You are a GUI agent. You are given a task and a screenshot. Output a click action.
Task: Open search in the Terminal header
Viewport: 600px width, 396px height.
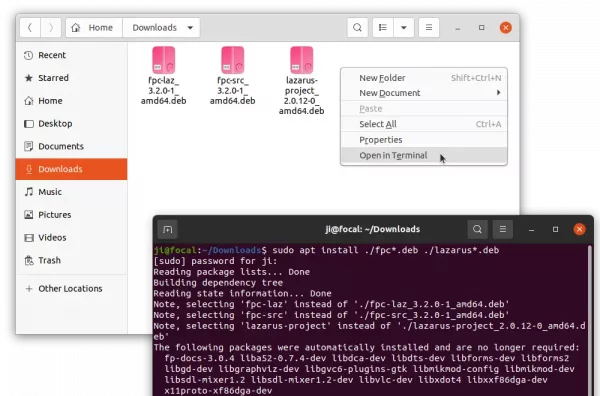477,229
